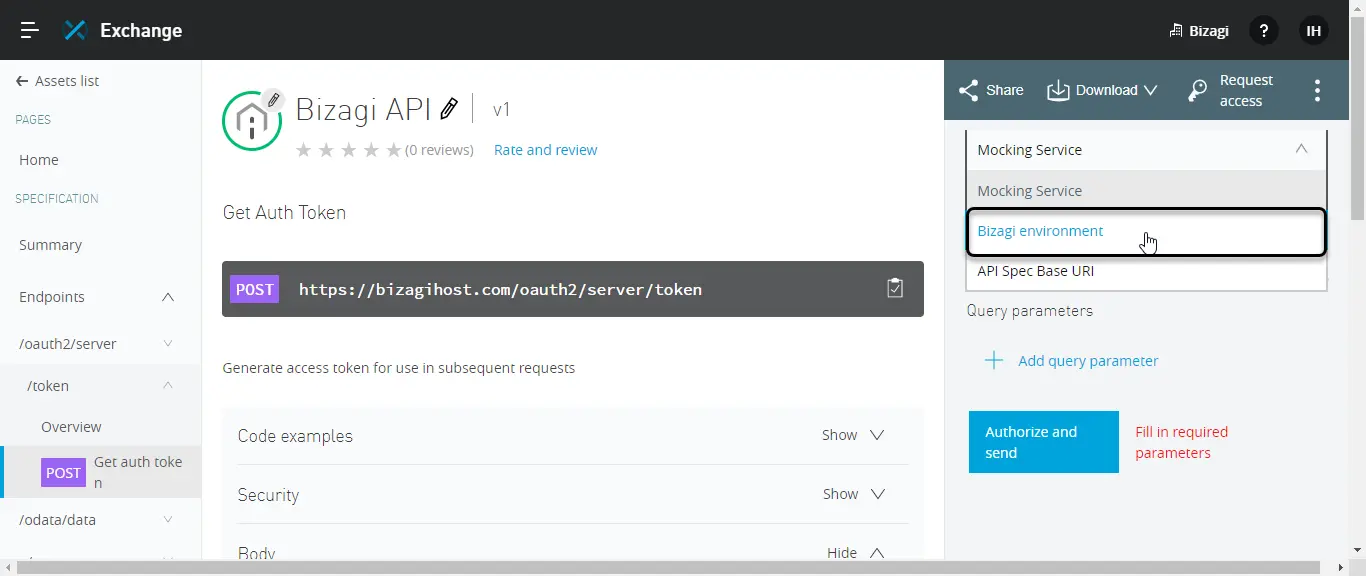This screenshot has height=576, width=1366.
Task: Rate the API with the fifth star
Action: [x=394, y=150]
